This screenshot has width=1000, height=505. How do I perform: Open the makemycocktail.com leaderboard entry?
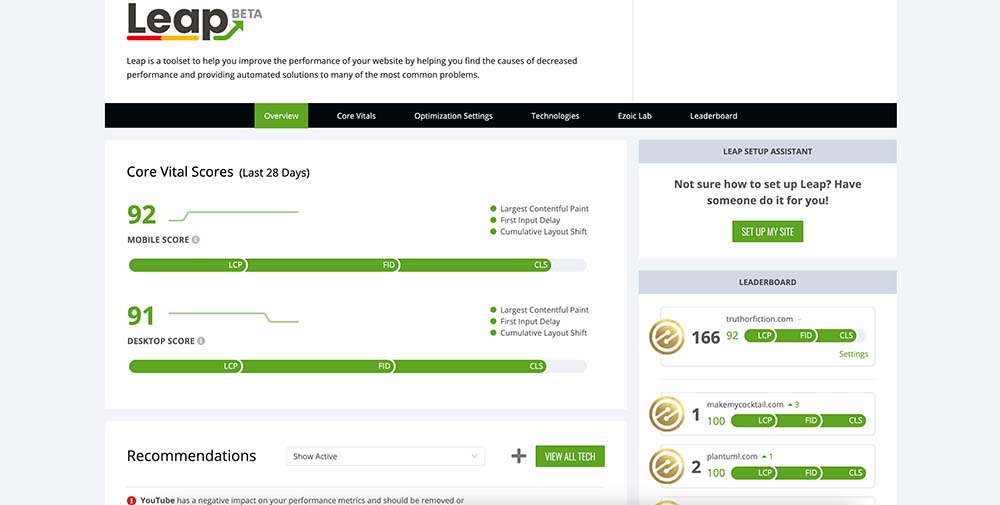768,414
